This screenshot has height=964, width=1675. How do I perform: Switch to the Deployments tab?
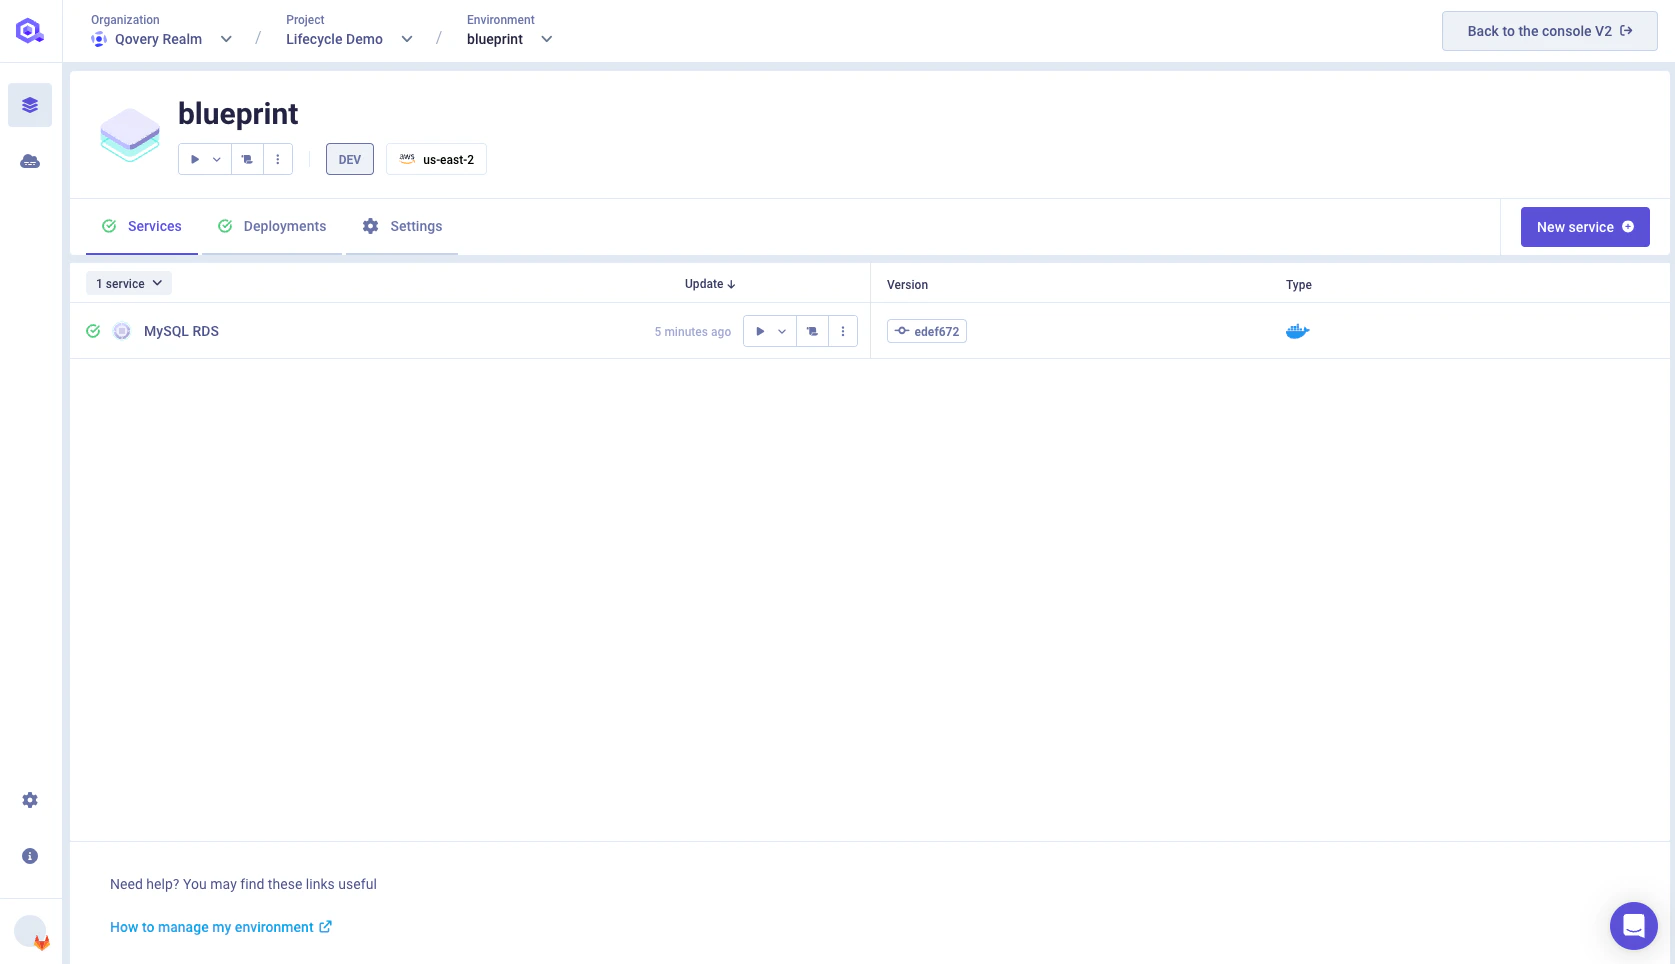click(x=272, y=226)
